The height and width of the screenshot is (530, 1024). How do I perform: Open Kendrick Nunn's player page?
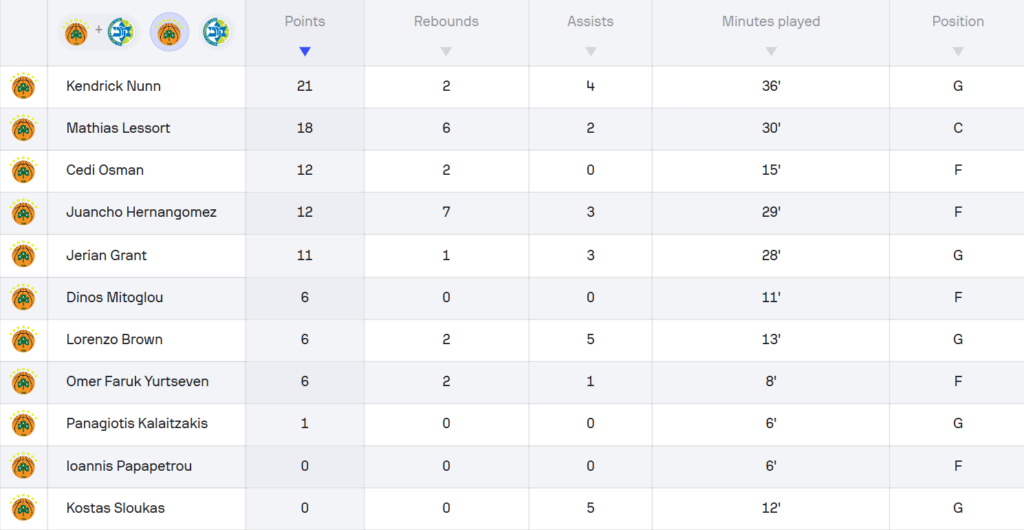[x=113, y=86]
